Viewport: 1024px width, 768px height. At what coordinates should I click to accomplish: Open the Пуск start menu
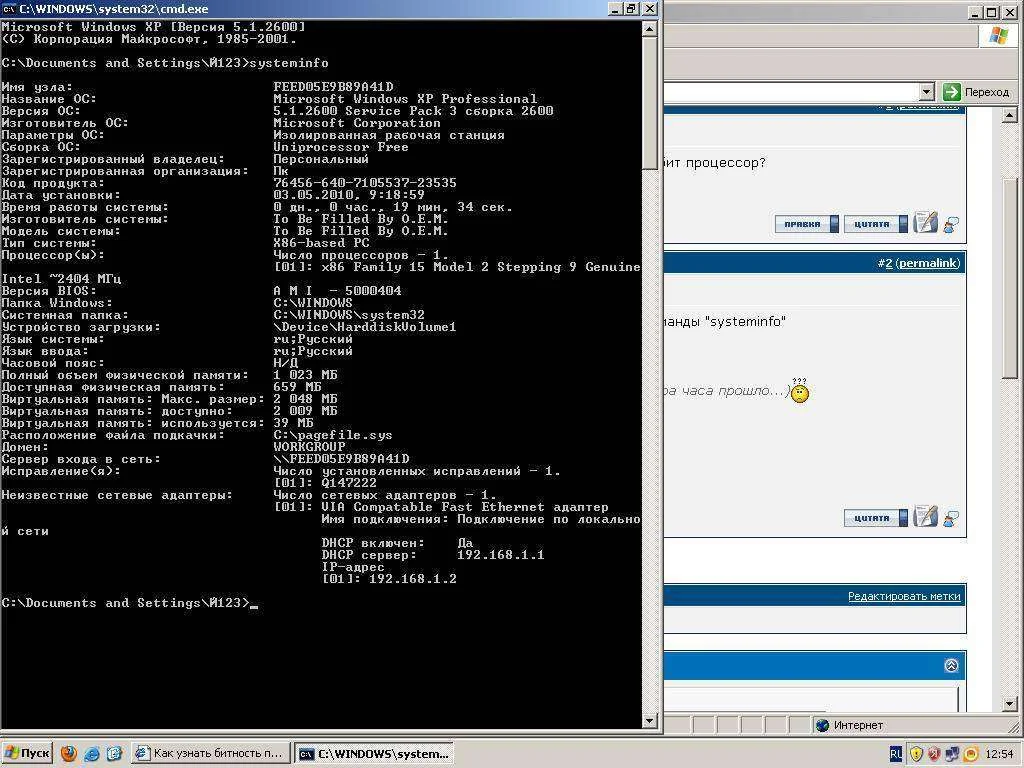tap(27, 753)
